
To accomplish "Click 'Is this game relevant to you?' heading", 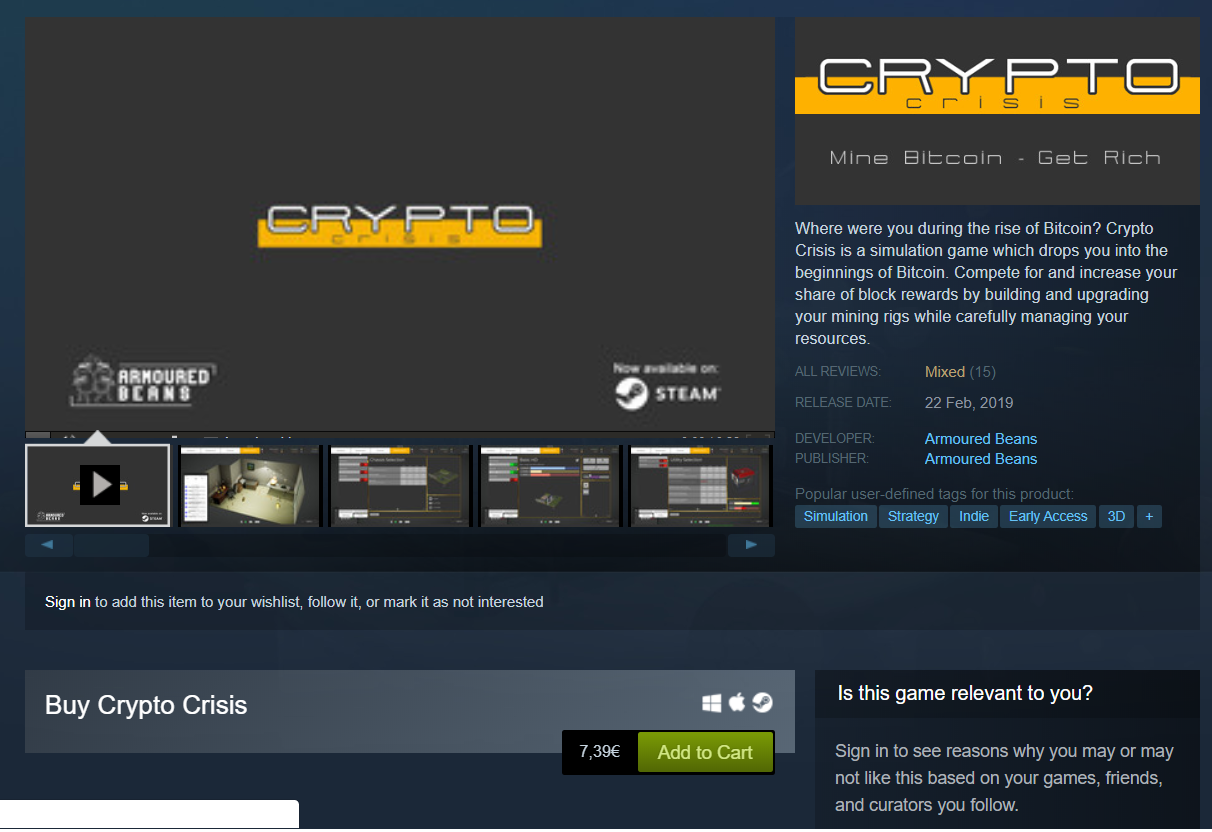I will click(965, 693).
